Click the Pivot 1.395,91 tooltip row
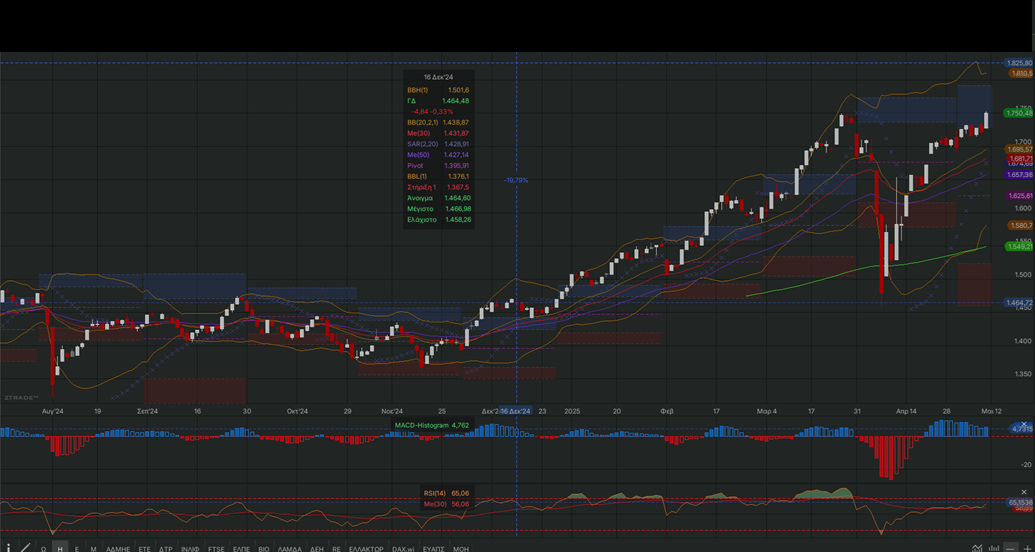This screenshot has width=1035, height=552. coord(439,165)
